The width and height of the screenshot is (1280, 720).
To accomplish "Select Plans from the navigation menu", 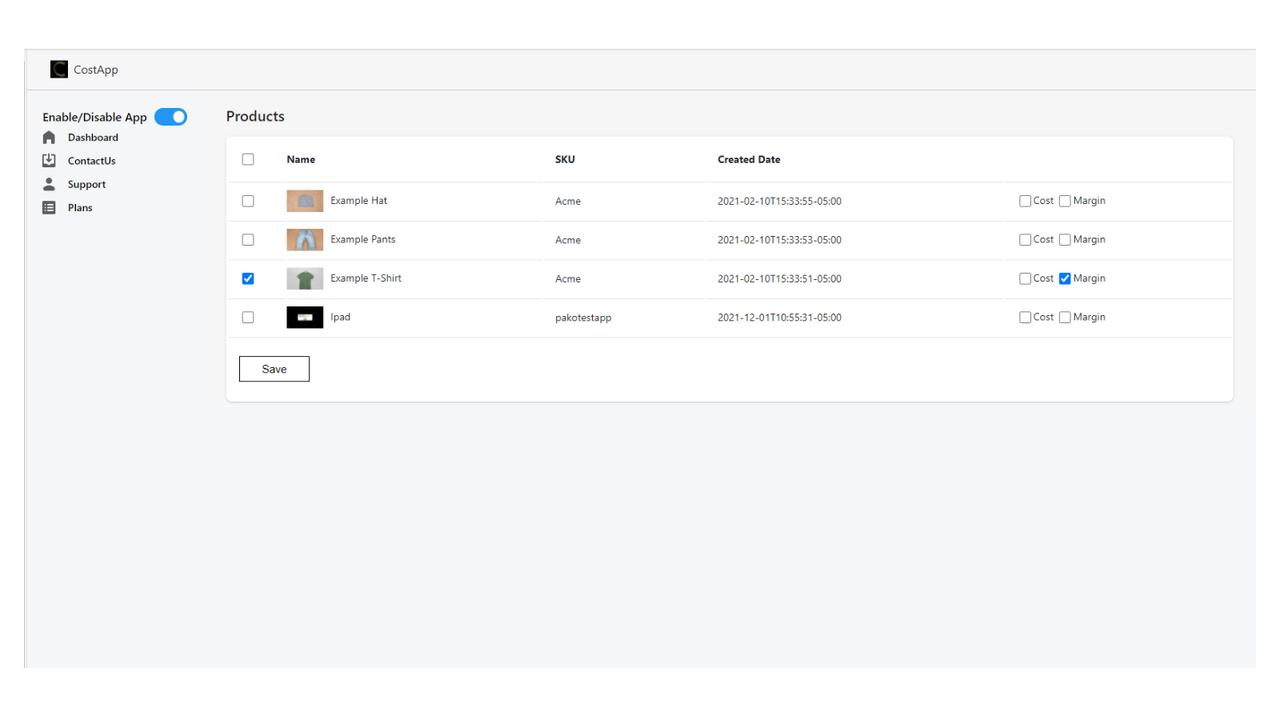I will 80,207.
